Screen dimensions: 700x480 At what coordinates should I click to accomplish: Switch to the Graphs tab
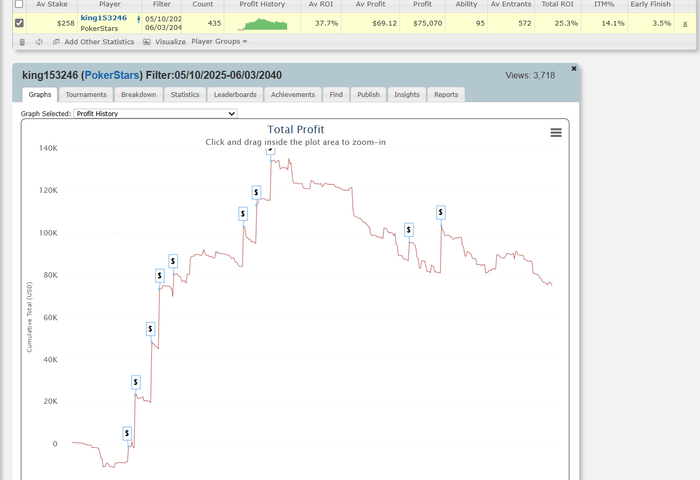pyautogui.click(x=40, y=95)
